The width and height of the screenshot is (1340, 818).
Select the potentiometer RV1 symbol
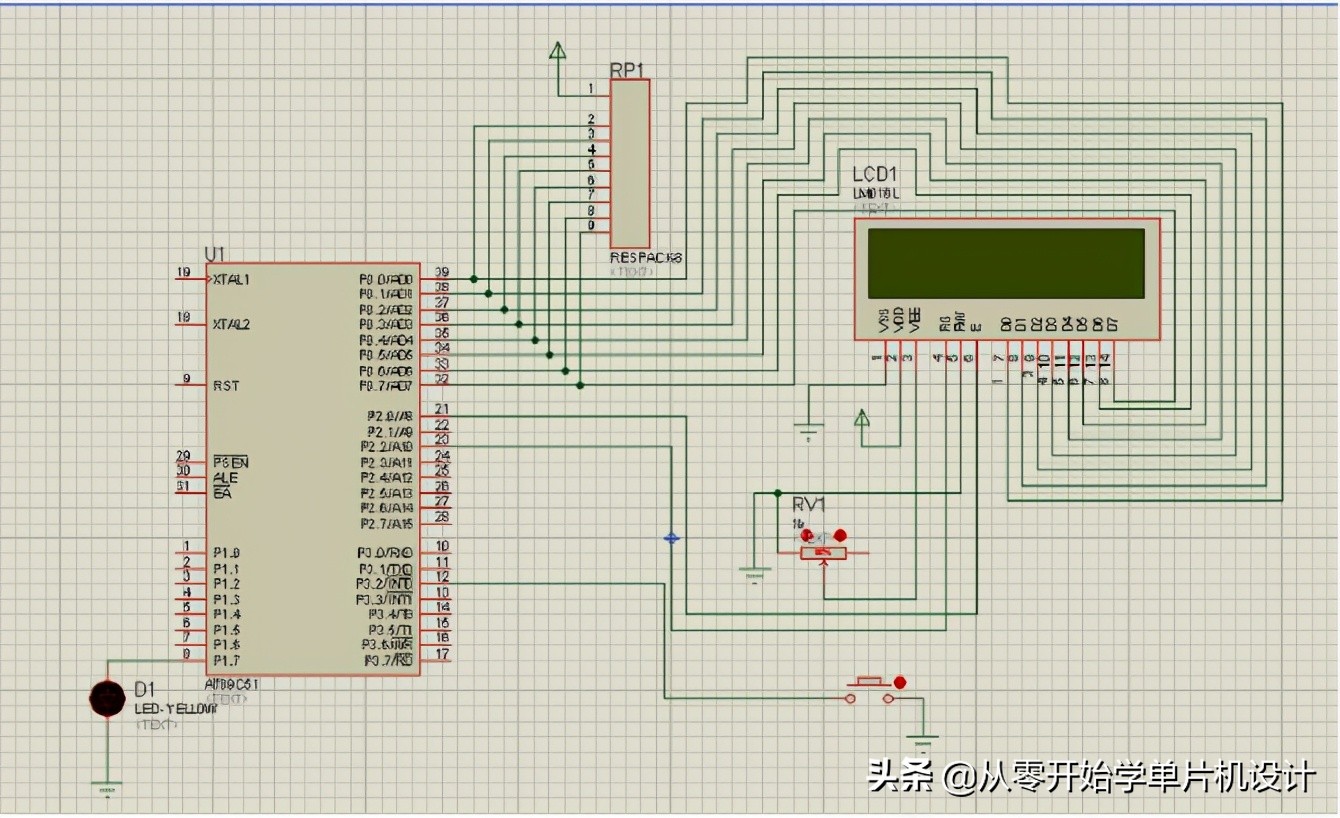coord(822,551)
